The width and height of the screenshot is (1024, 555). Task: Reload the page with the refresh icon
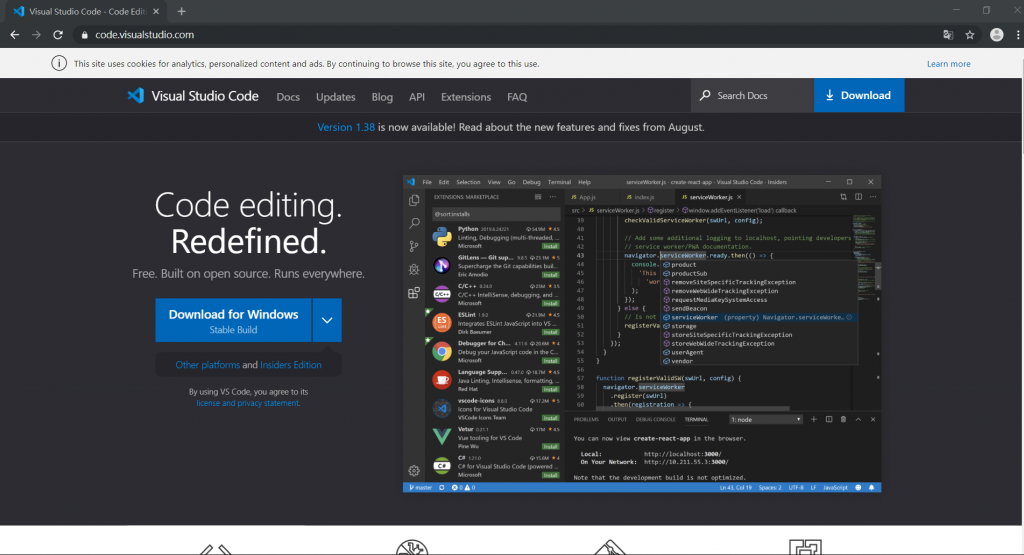click(x=58, y=35)
